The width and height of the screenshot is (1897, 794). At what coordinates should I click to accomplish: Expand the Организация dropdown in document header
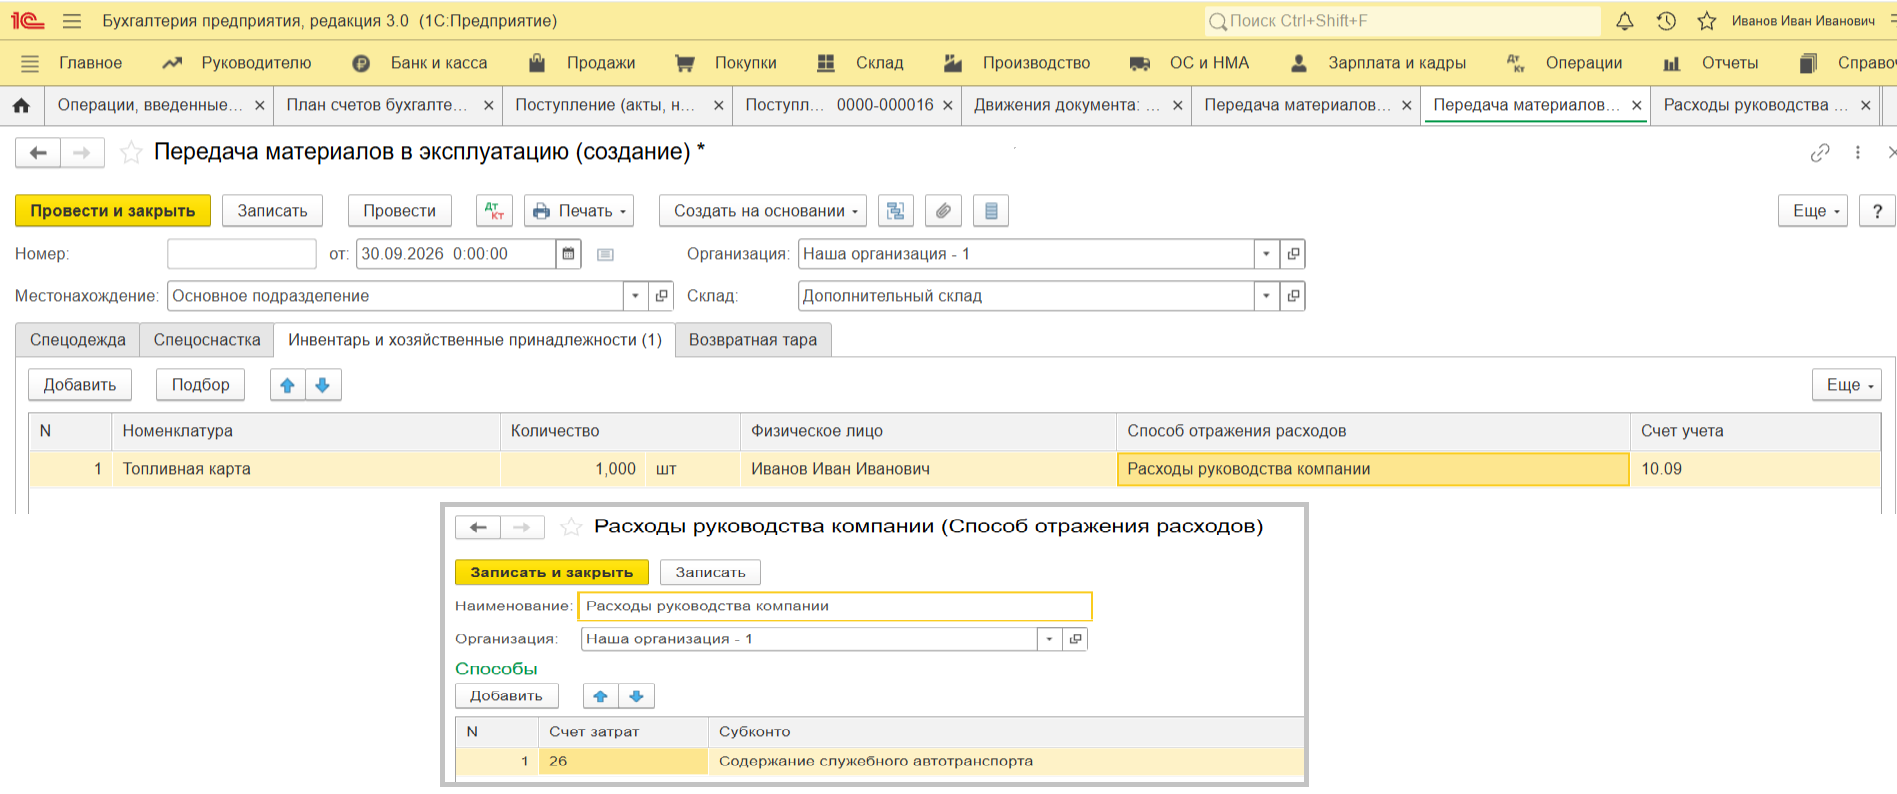coord(1267,254)
